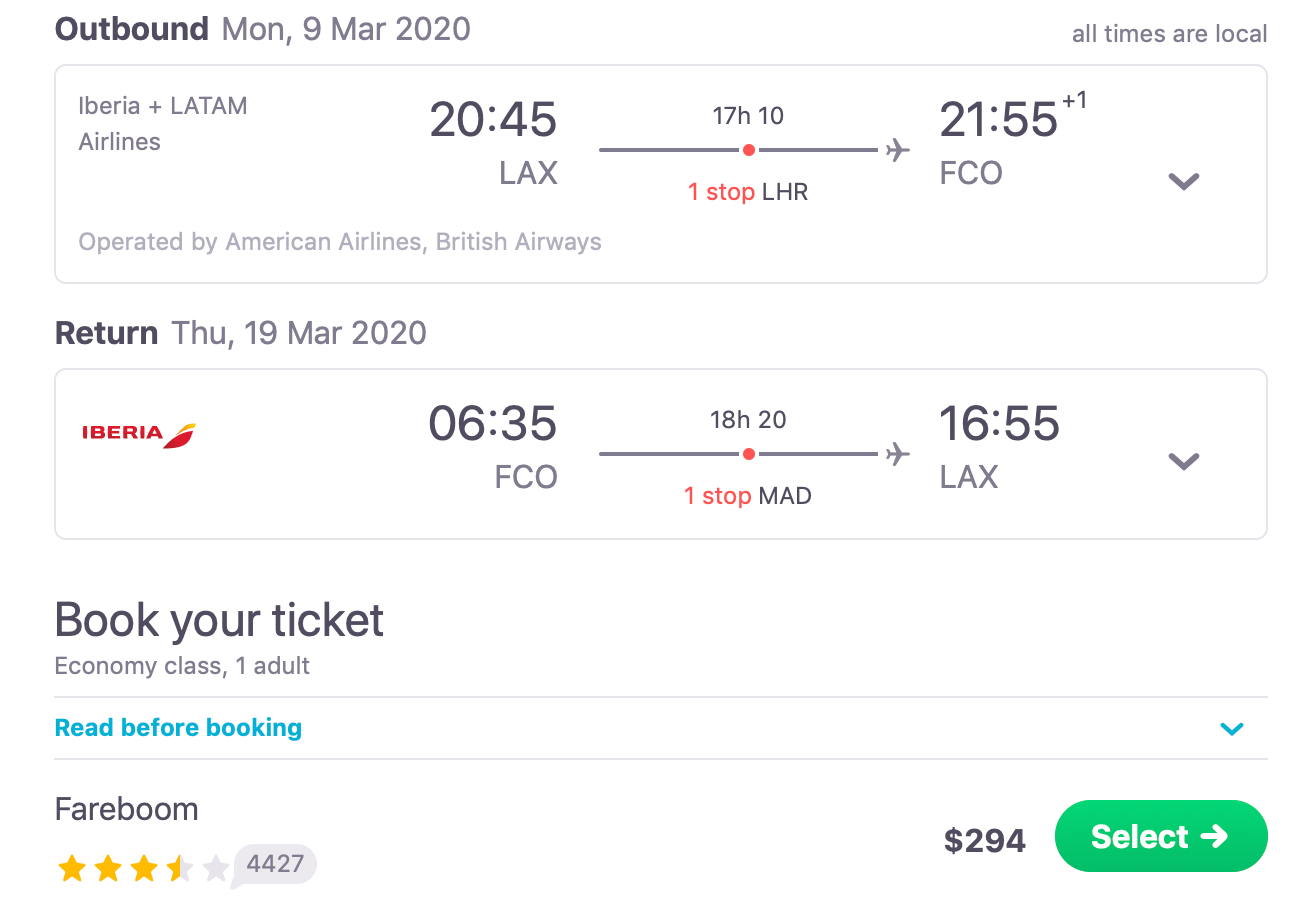Click the red stop dot for MAD
Screen dimensions: 1290x900
748,454
